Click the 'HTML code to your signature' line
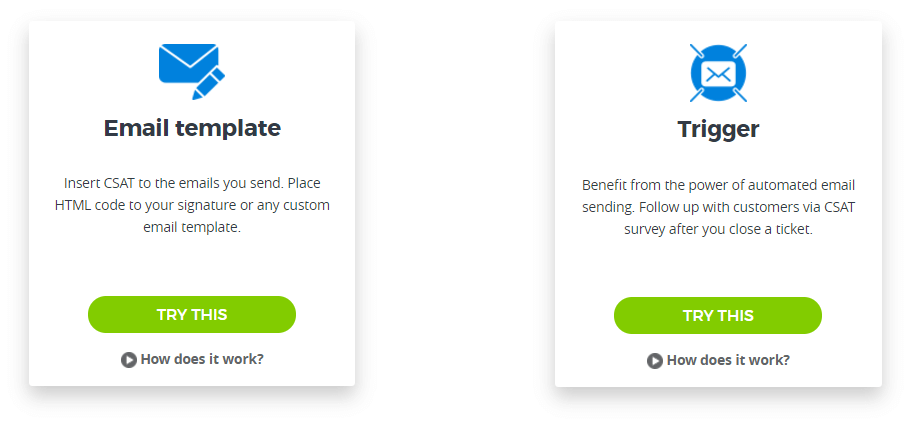The image size is (920, 435). [x=192, y=205]
